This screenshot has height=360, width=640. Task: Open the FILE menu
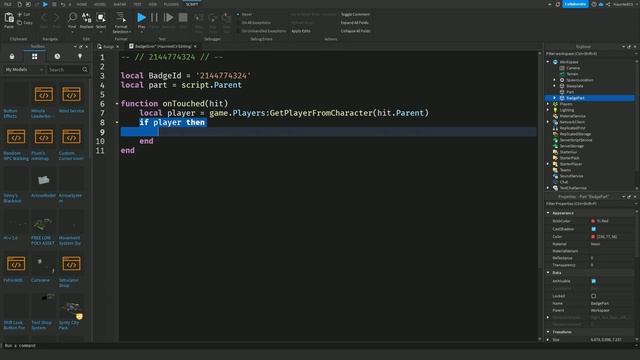(8, 4)
